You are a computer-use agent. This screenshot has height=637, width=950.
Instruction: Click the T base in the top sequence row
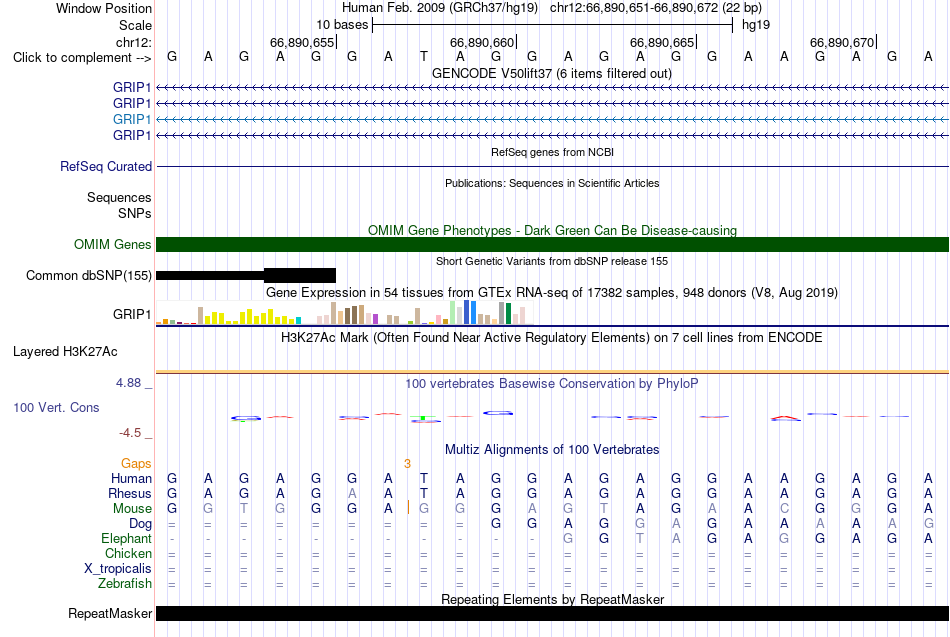tap(424, 56)
